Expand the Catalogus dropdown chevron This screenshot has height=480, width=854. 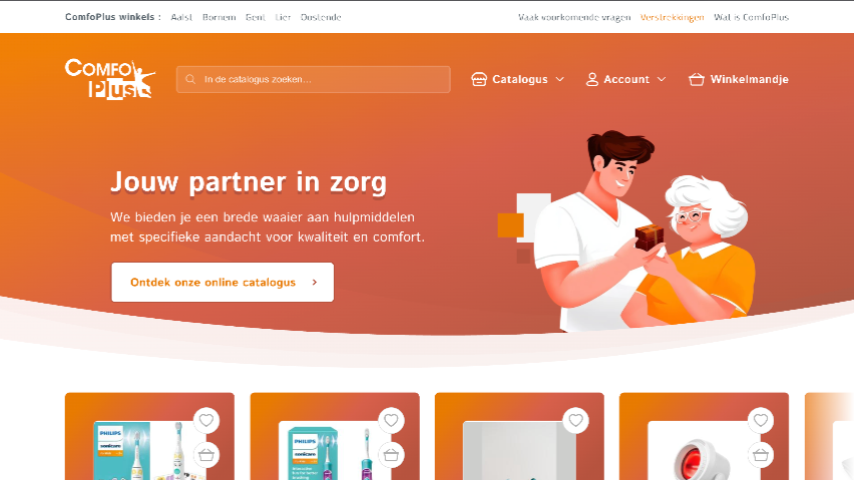[560, 80]
